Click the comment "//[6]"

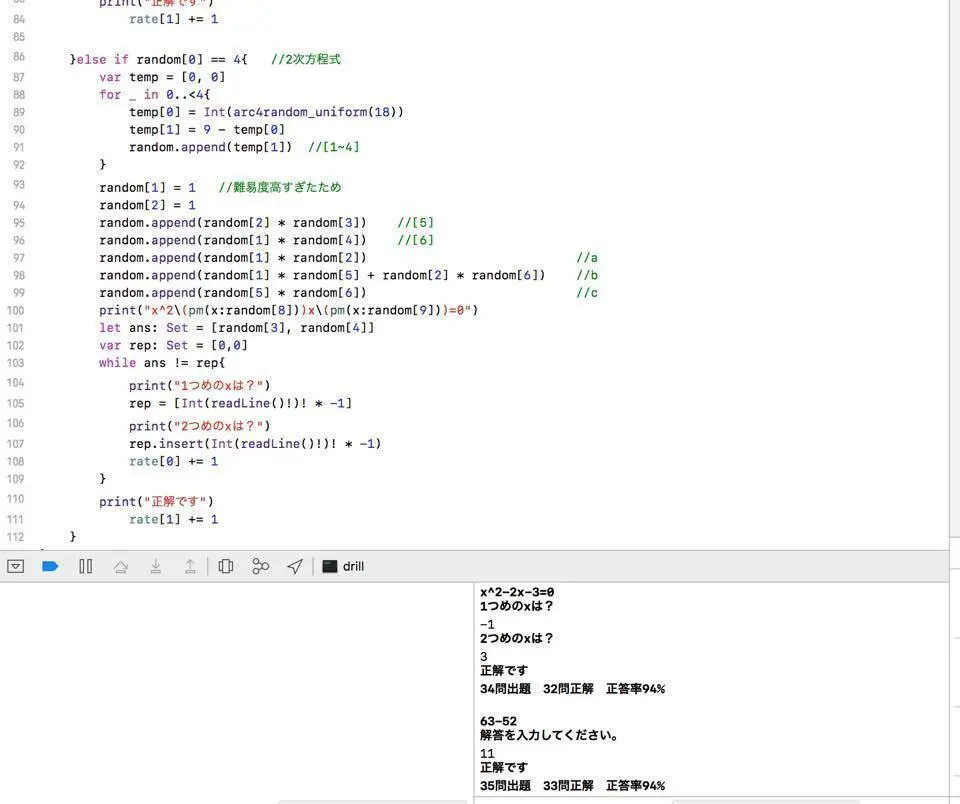(x=415, y=240)
